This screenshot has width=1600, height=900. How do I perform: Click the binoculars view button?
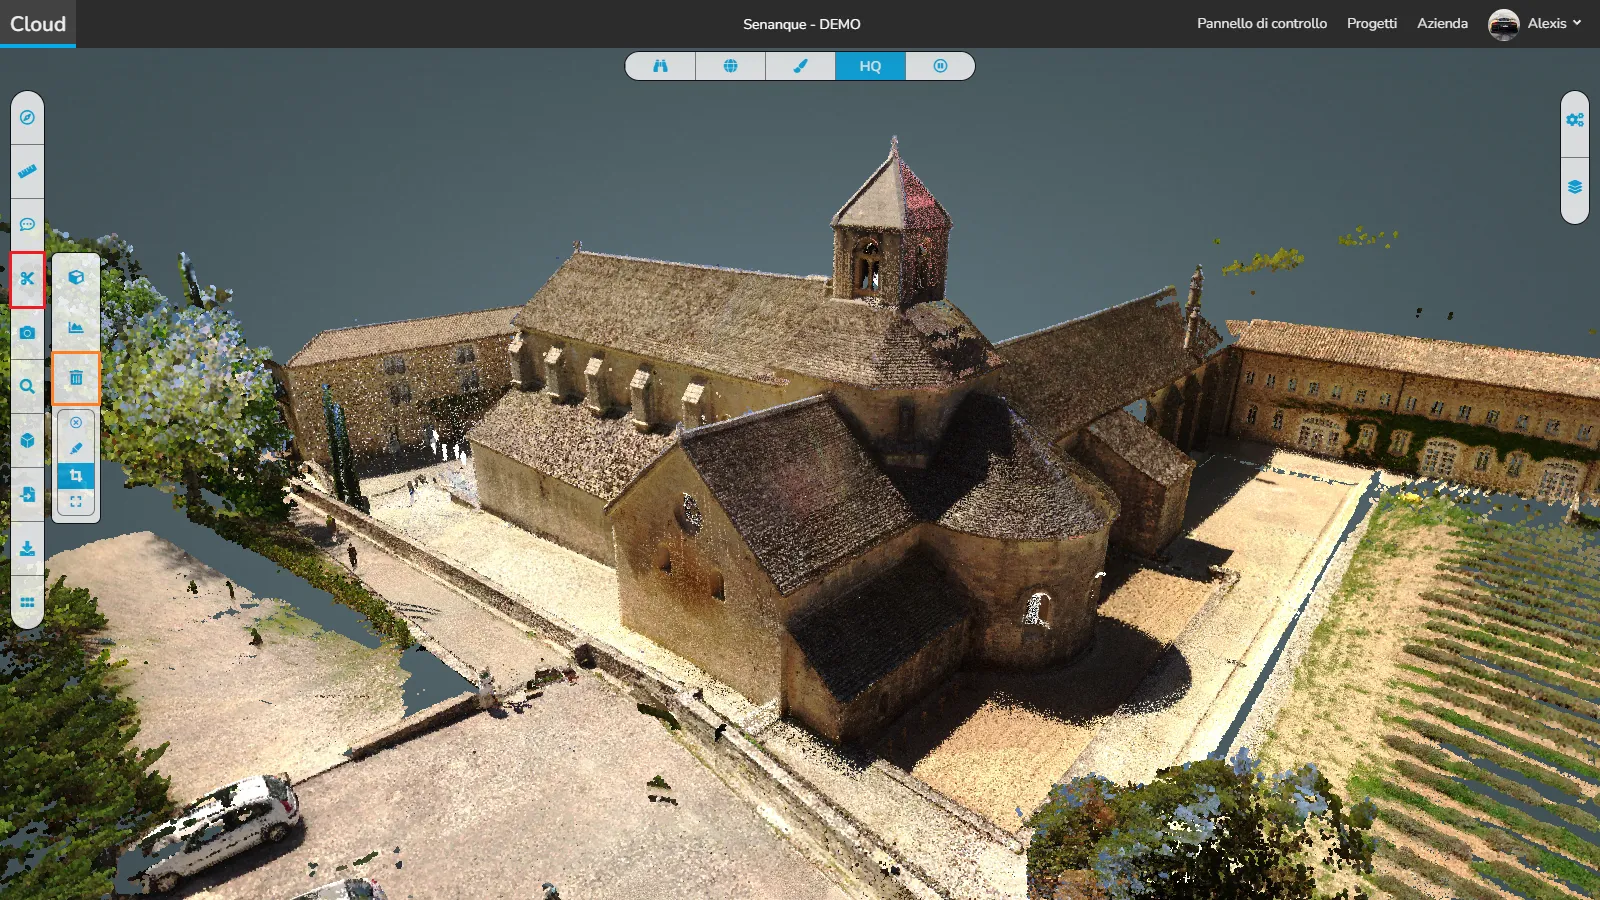pyautogui.click(x=660, y=66)
